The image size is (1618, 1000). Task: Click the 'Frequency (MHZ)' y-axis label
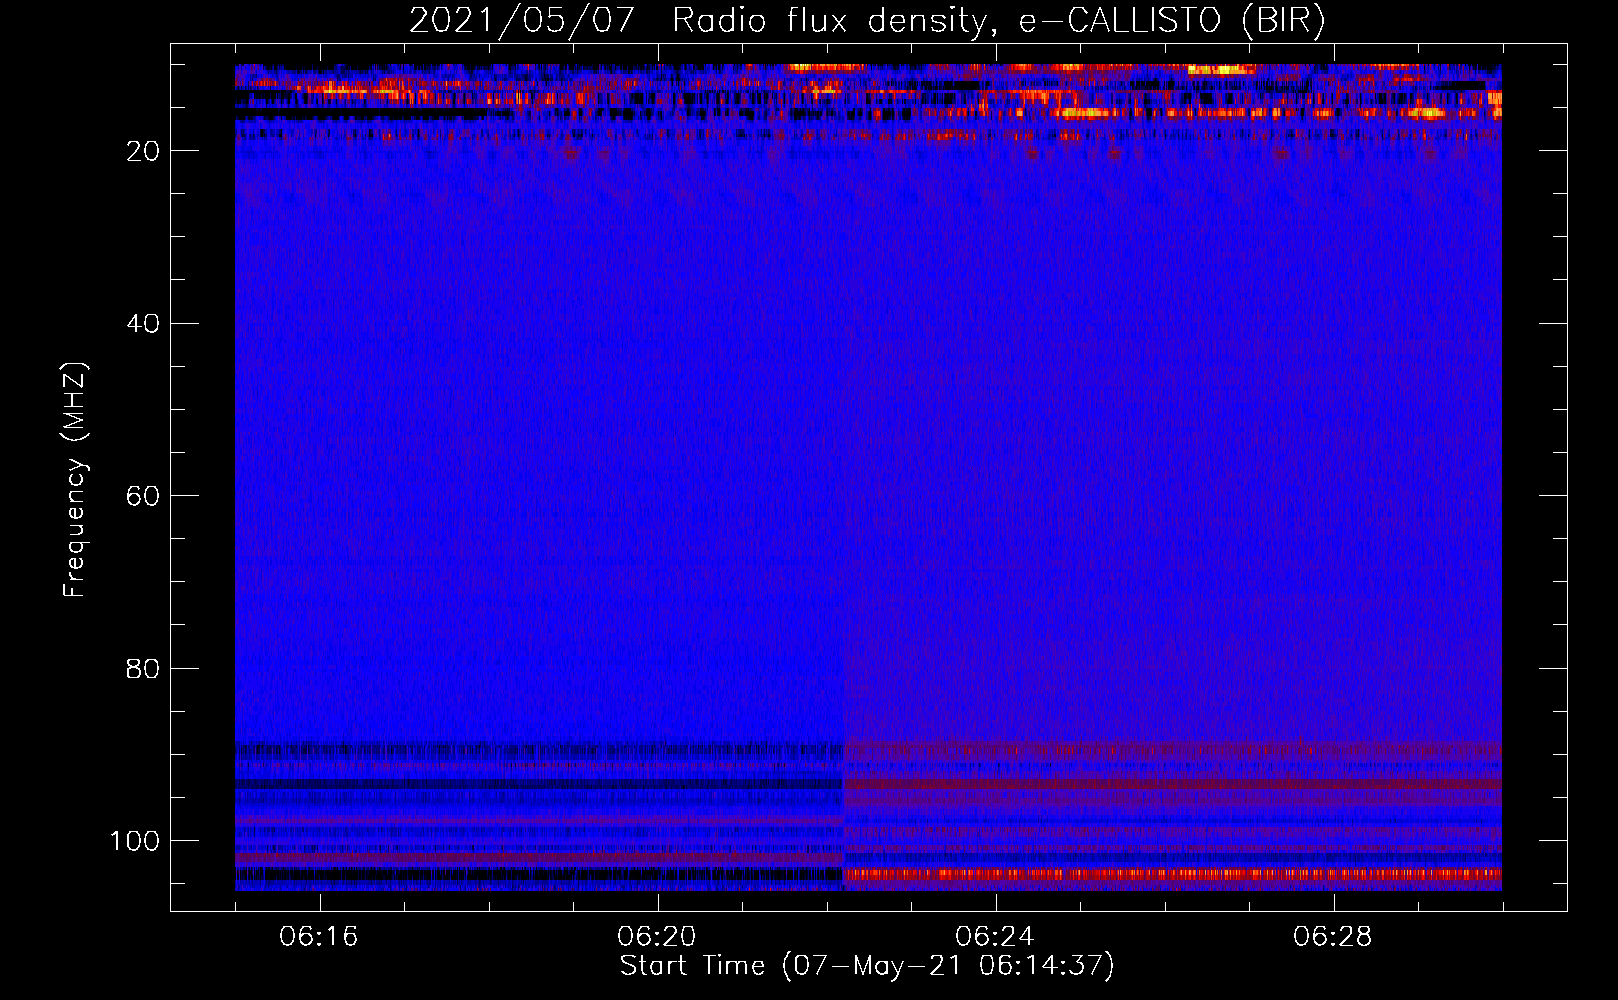tap(75, 480)
